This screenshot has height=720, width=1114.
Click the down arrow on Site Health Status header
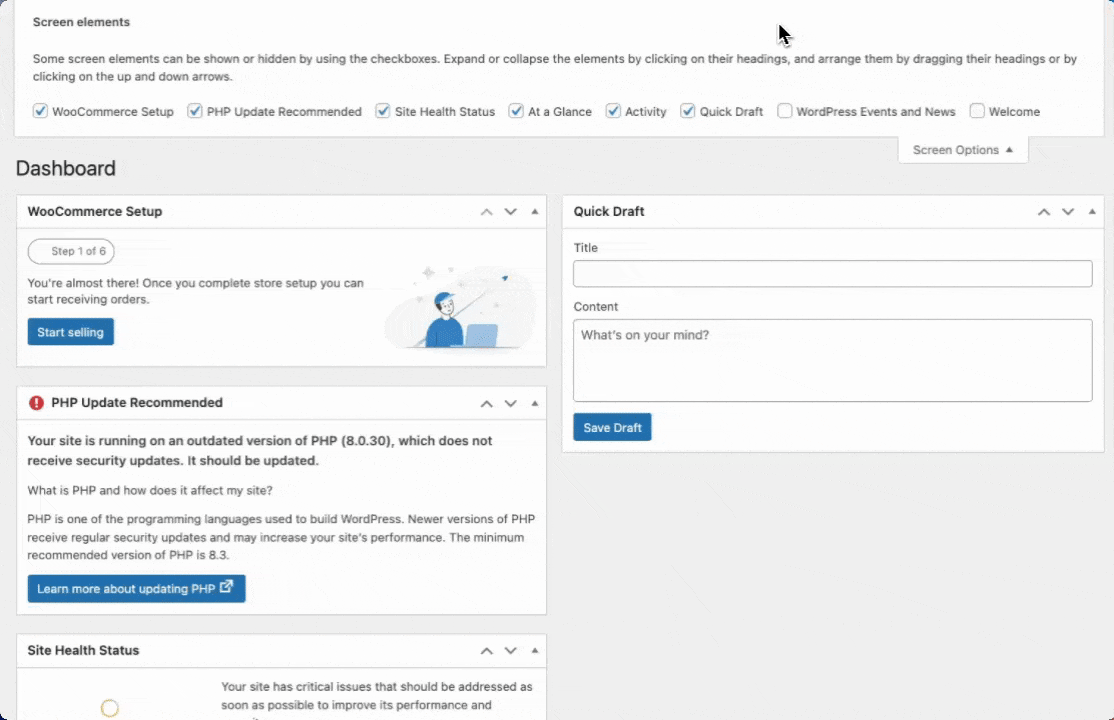(510, 650)
